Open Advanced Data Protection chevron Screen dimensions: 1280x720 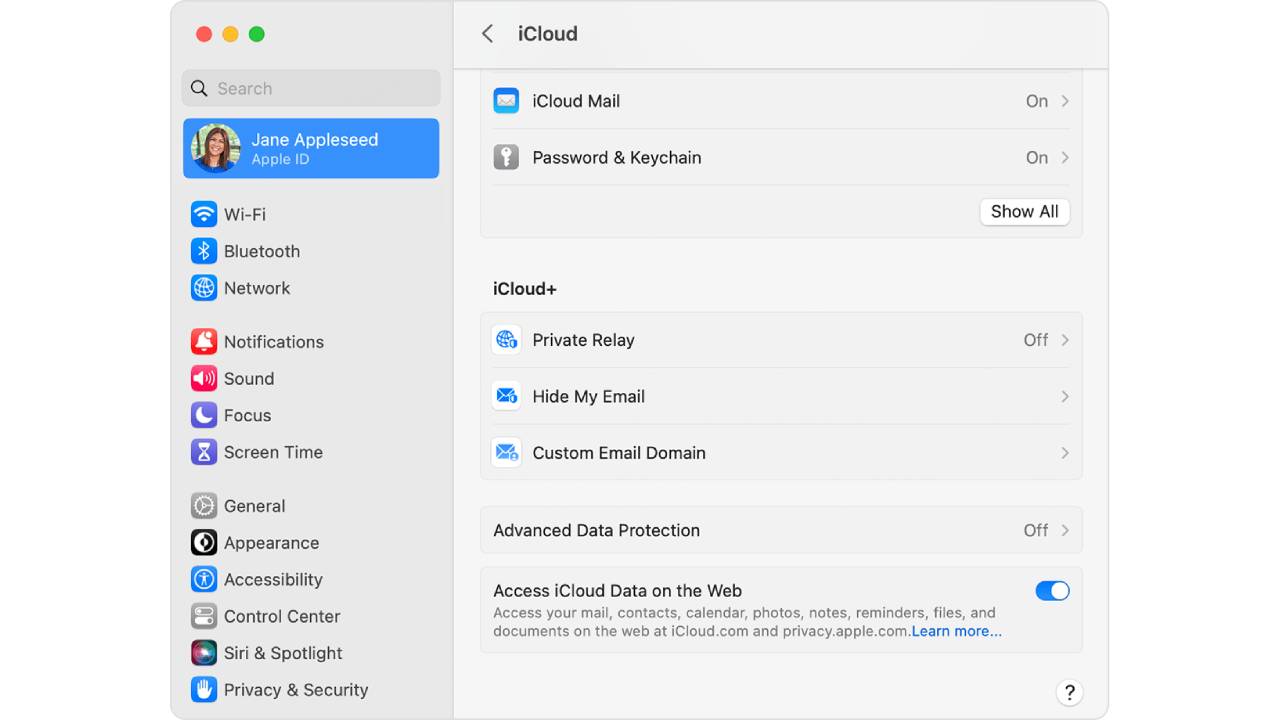click(1065, 530)
